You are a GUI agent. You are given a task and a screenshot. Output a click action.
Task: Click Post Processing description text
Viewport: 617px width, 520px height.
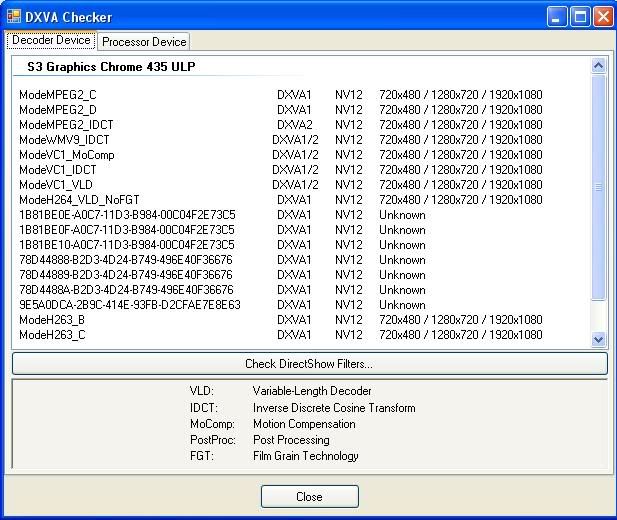(x=291, y=440)
